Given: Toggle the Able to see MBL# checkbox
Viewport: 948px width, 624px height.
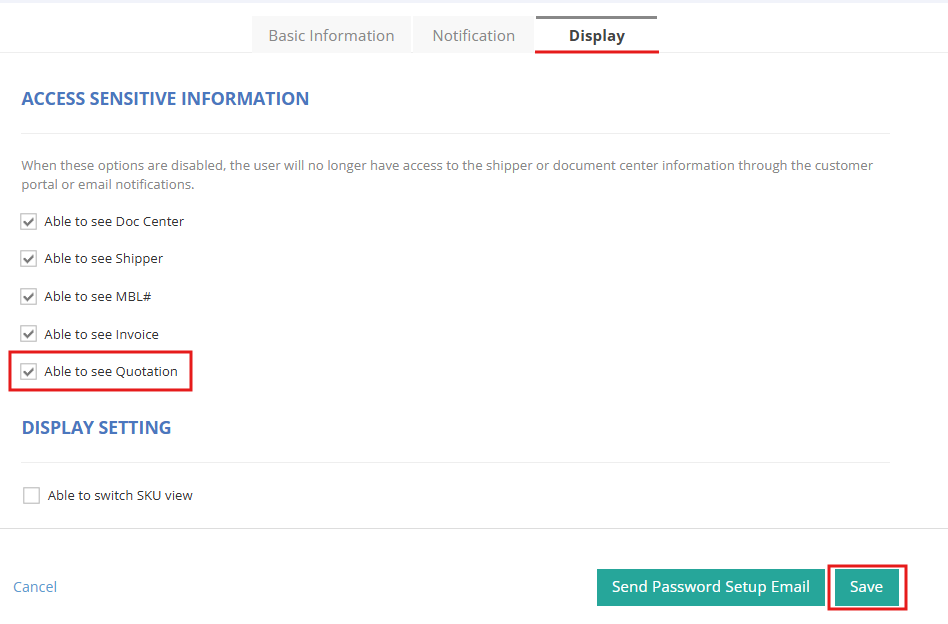Looking at the screenshot, I should pyautogui.click(x=29, y=296).
